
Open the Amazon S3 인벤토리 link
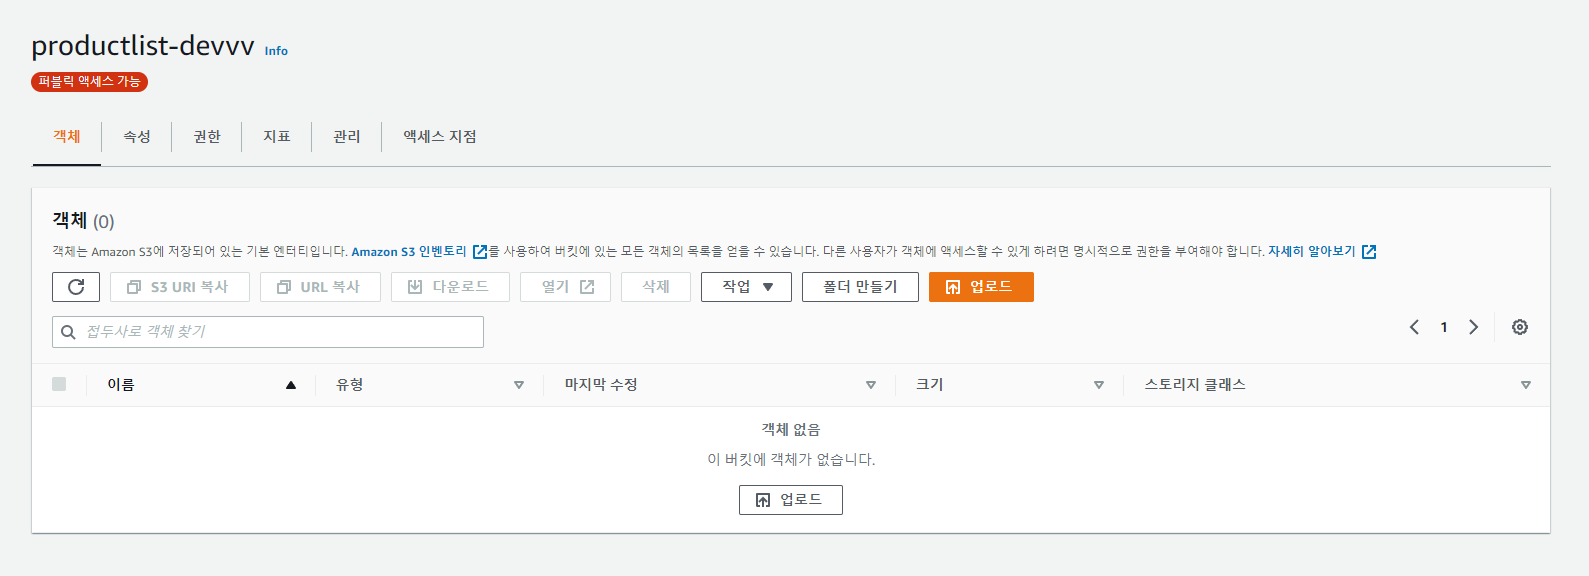tap(409, 252)
